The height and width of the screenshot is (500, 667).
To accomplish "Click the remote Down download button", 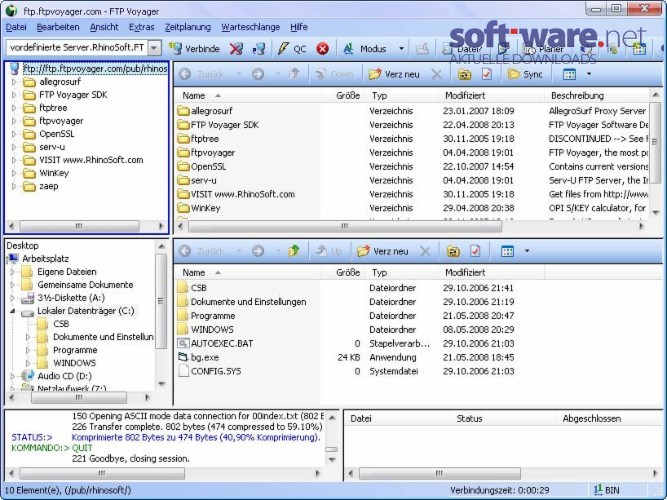I will pos(334,74).
